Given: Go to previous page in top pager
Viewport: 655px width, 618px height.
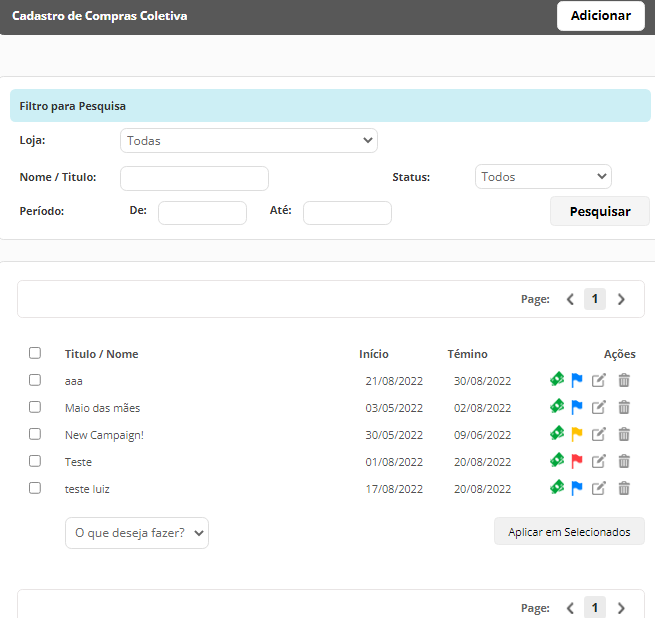Looking at the screenshot, I should (x=570, y=299).
